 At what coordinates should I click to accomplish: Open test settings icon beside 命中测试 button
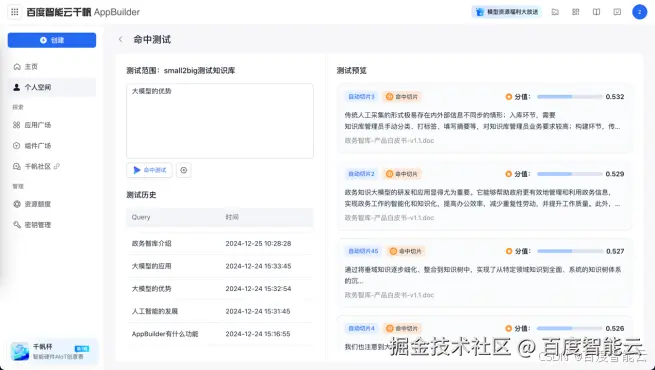tap(184, 170)
